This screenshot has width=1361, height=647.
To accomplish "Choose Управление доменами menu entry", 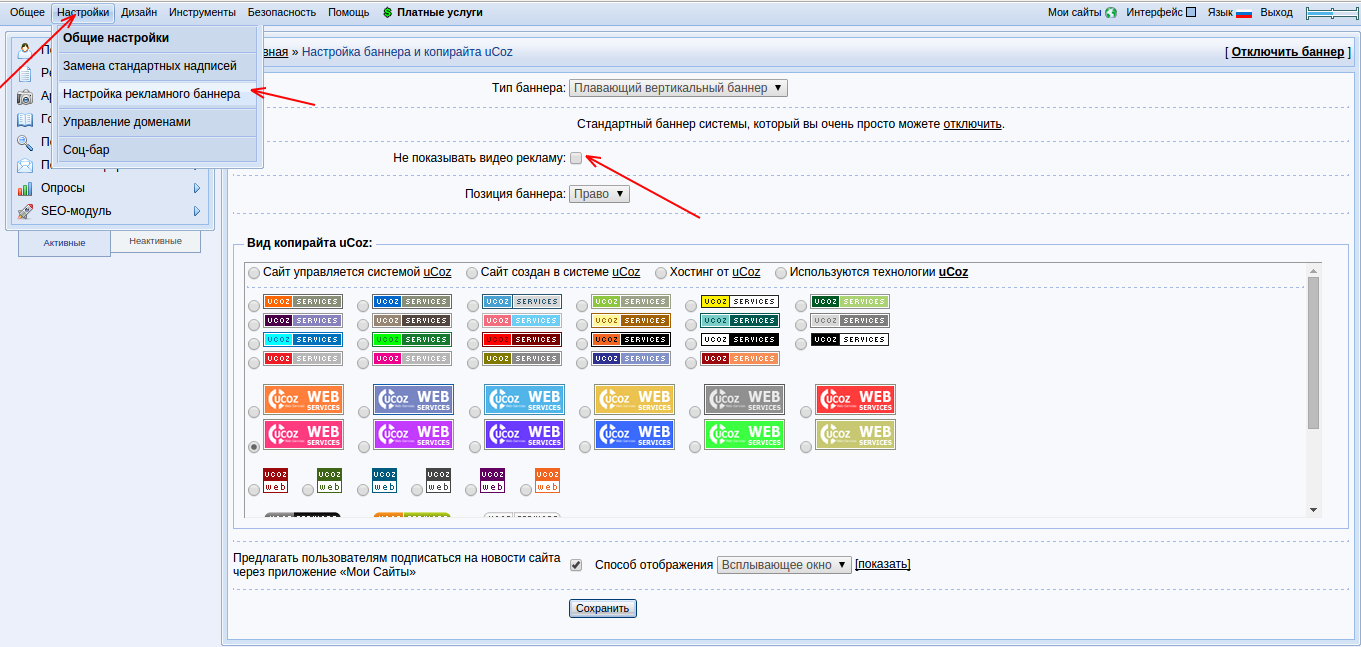I will coord(158,122).
